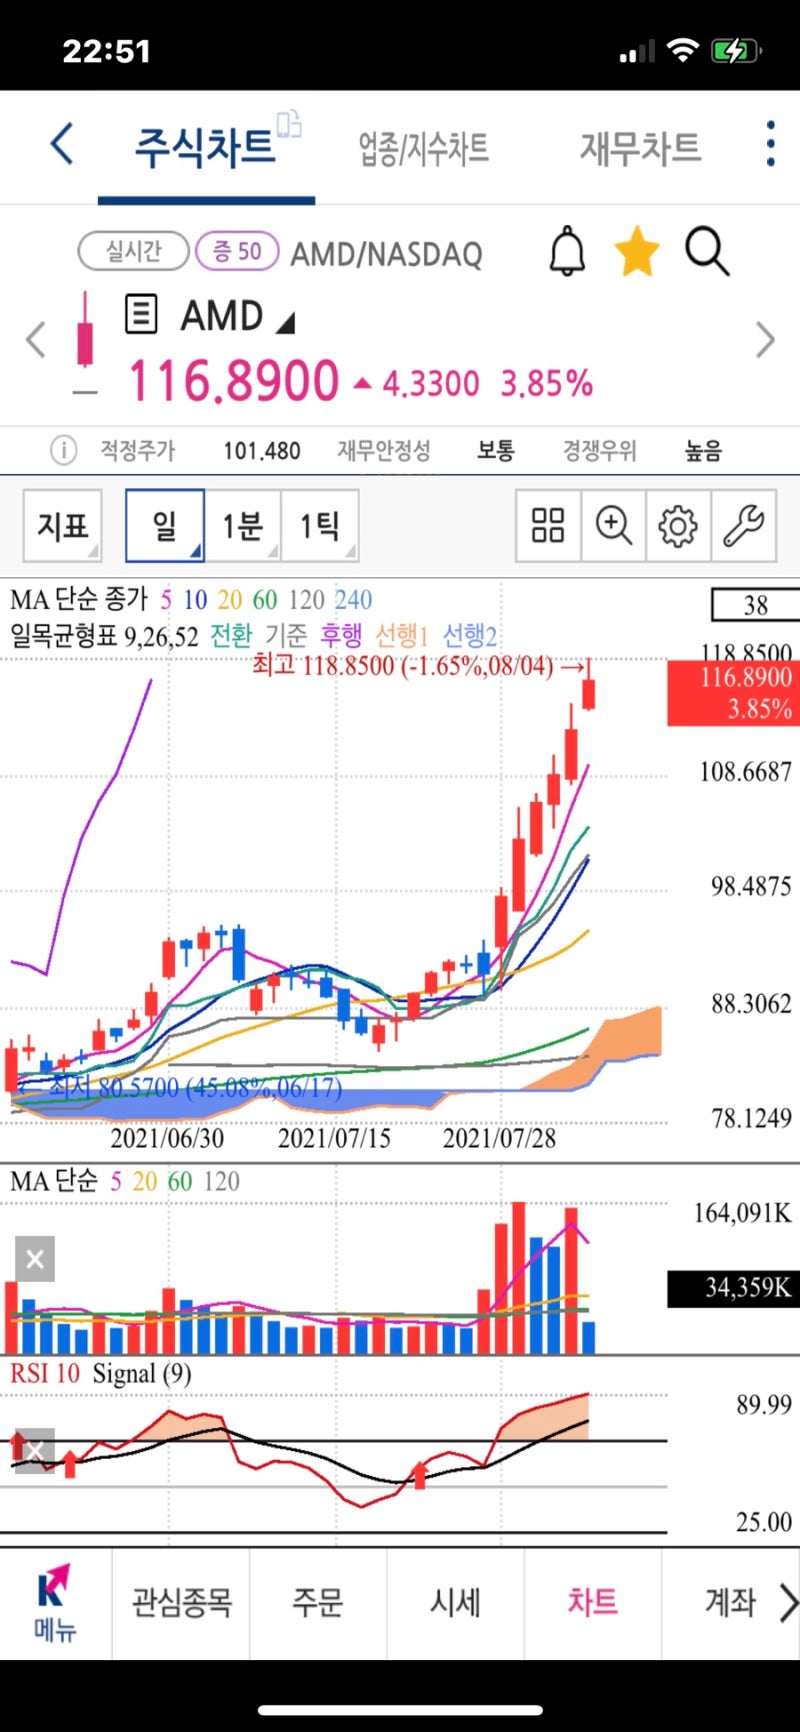
Task: Tap RSI 10 indicator label
Action: click(45, 1373)
